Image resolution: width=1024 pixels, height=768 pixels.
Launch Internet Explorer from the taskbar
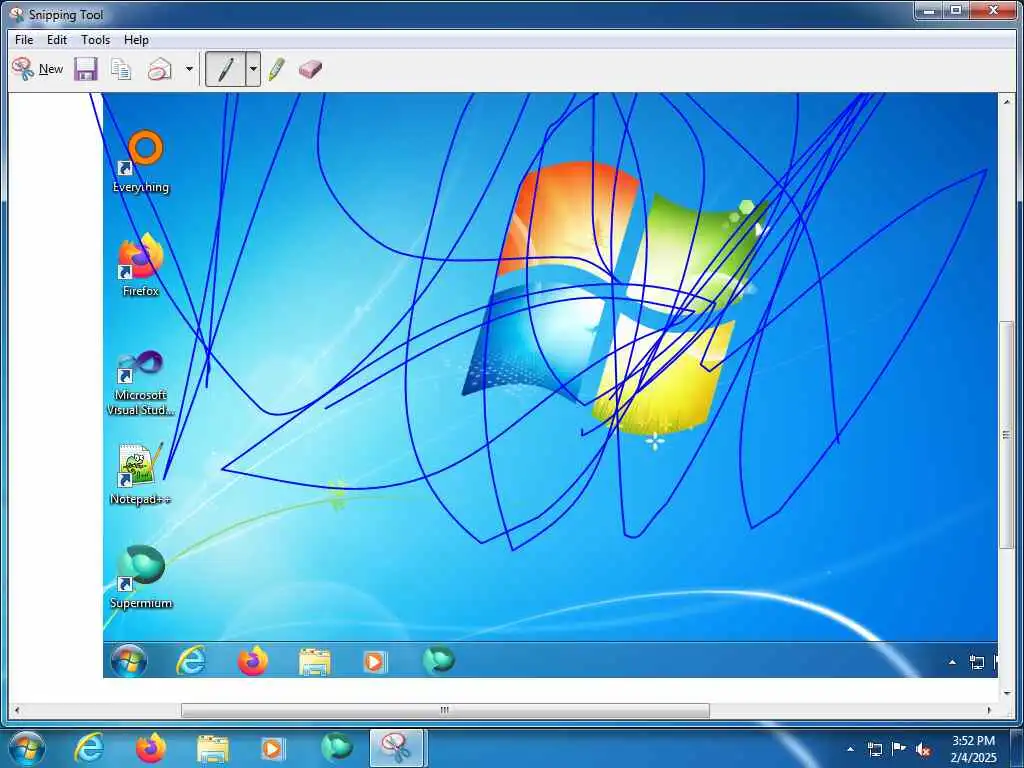(88, 748)
